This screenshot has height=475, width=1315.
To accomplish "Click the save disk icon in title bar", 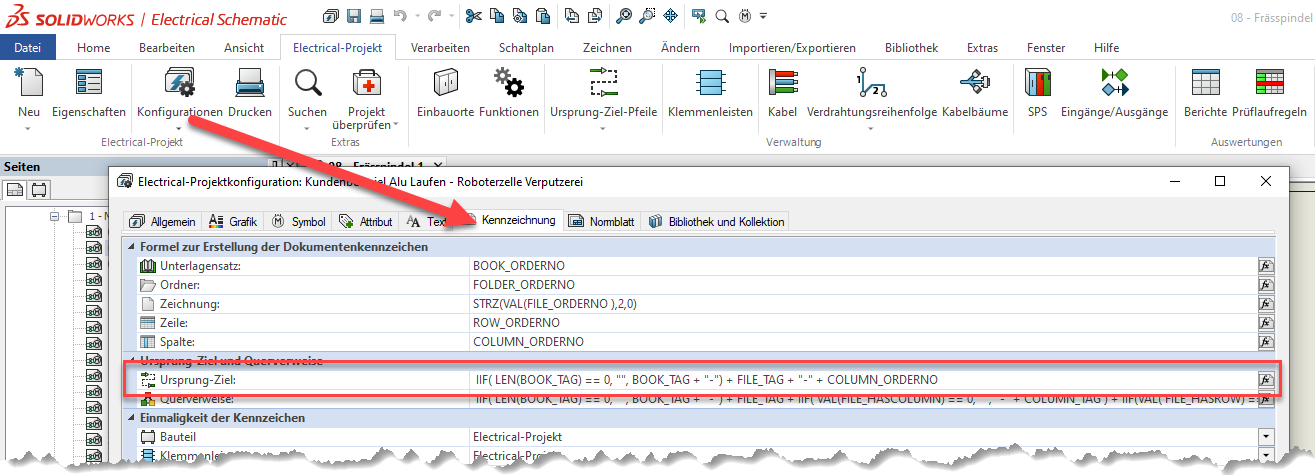I will point(353,16).
